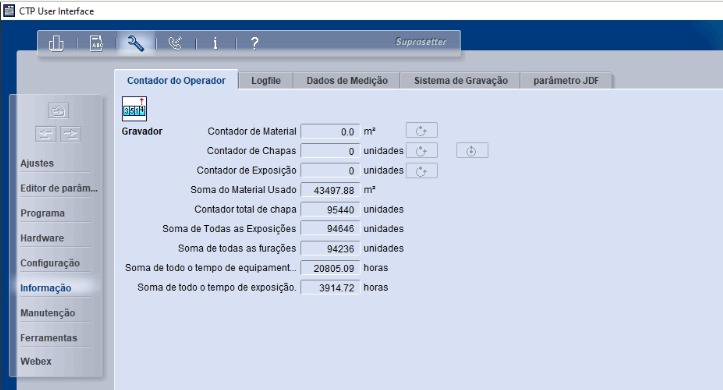
Task: Open Webex in the sidebar
Action: pos(36,361)
